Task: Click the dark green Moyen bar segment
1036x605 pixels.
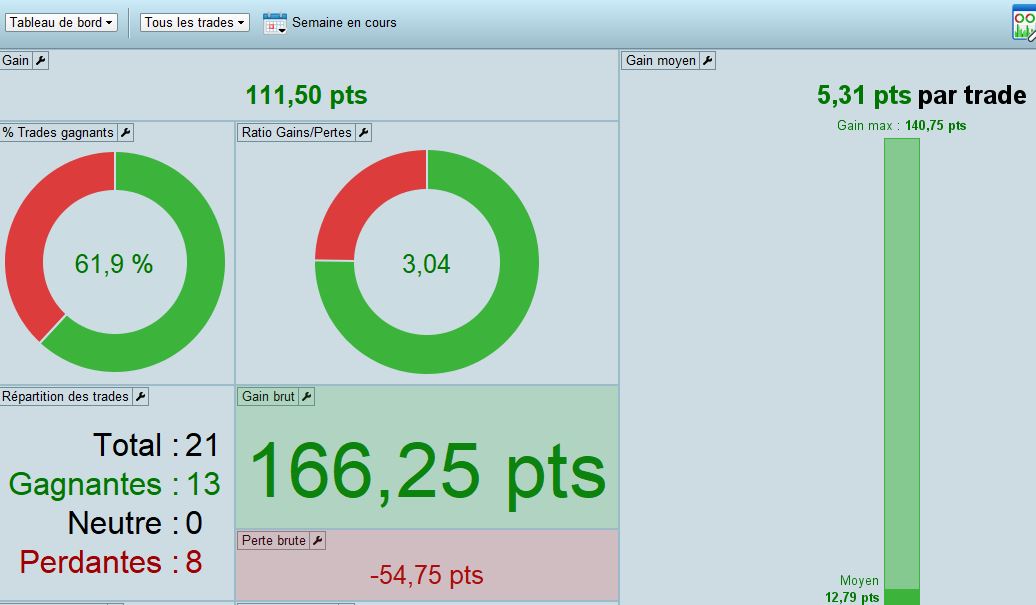Action: (x=902, y=597)
